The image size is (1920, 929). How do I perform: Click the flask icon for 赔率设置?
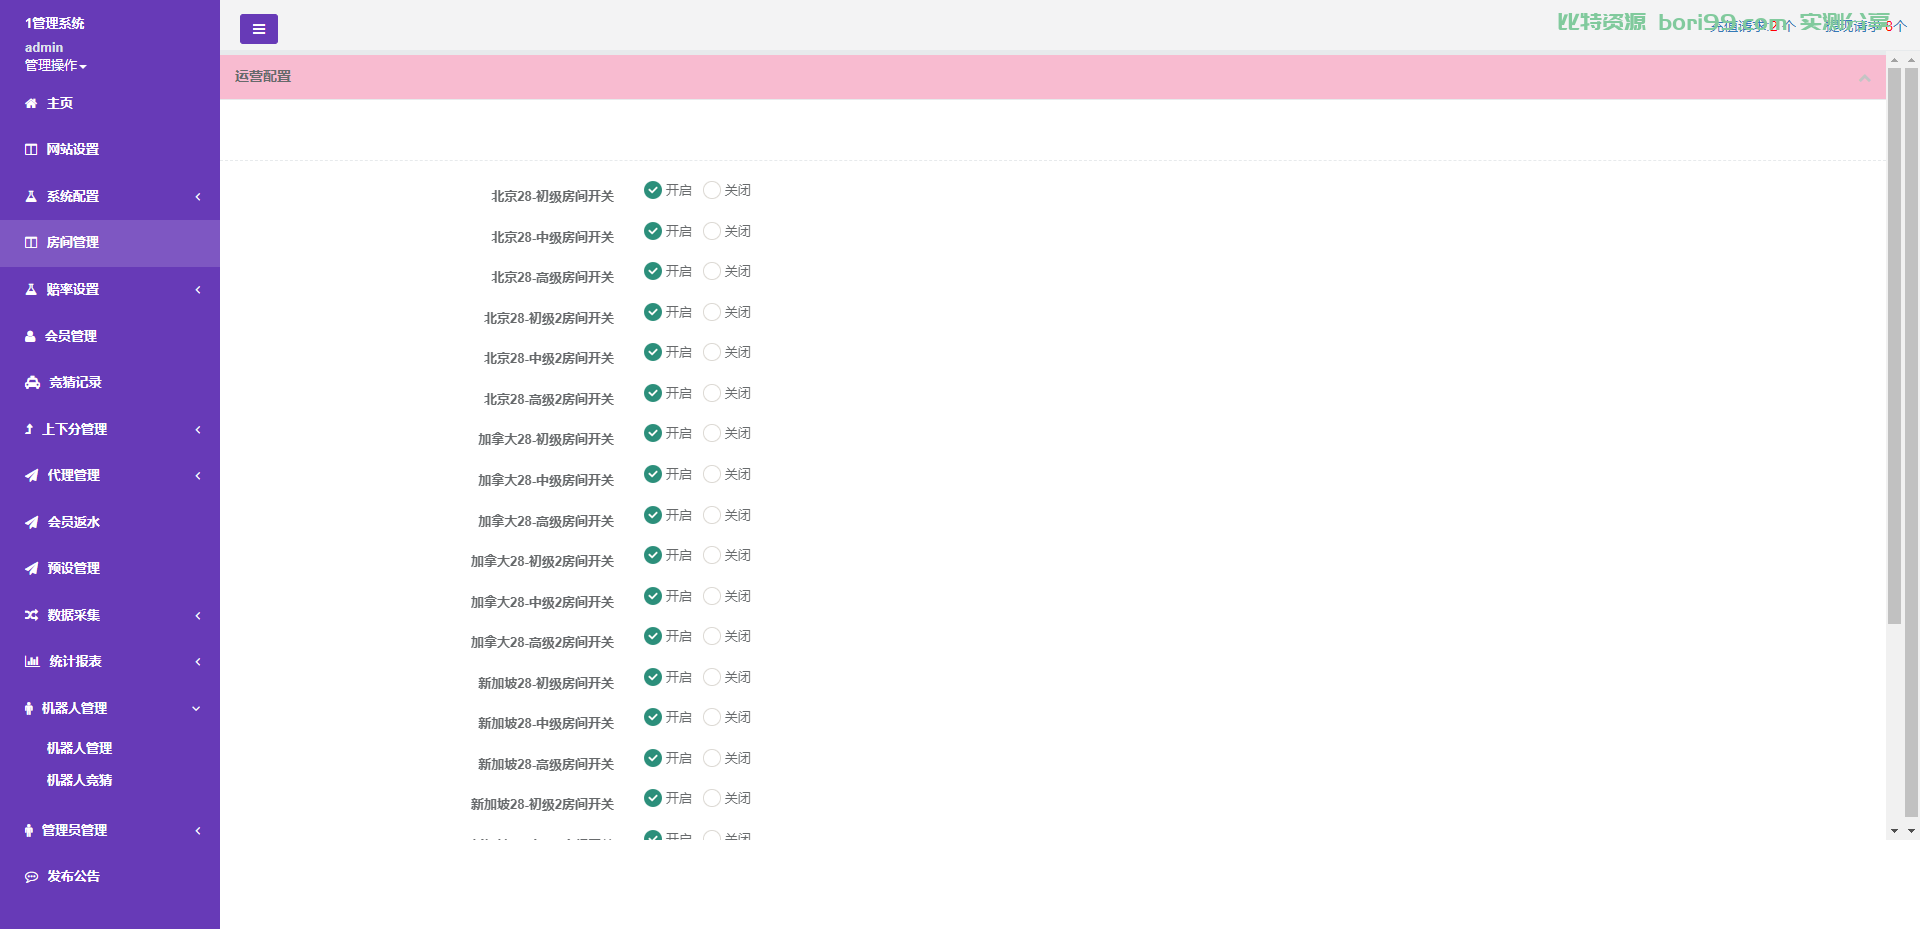31,289
